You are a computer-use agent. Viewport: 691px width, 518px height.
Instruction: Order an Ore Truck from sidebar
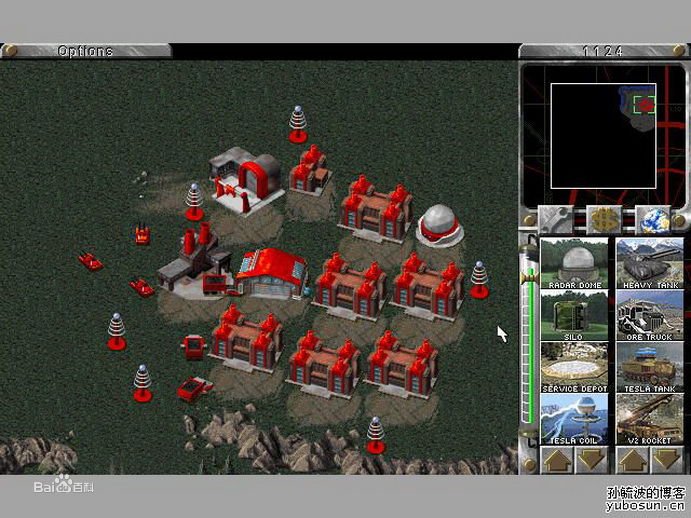[x=650, y=315]
